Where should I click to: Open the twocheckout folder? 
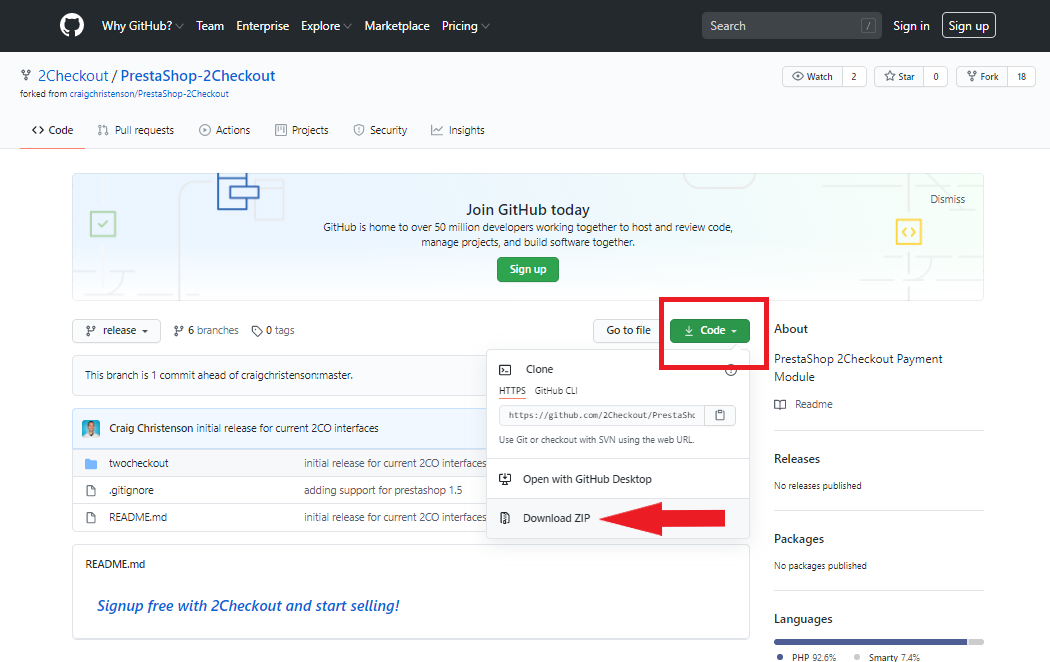[139, 463]
